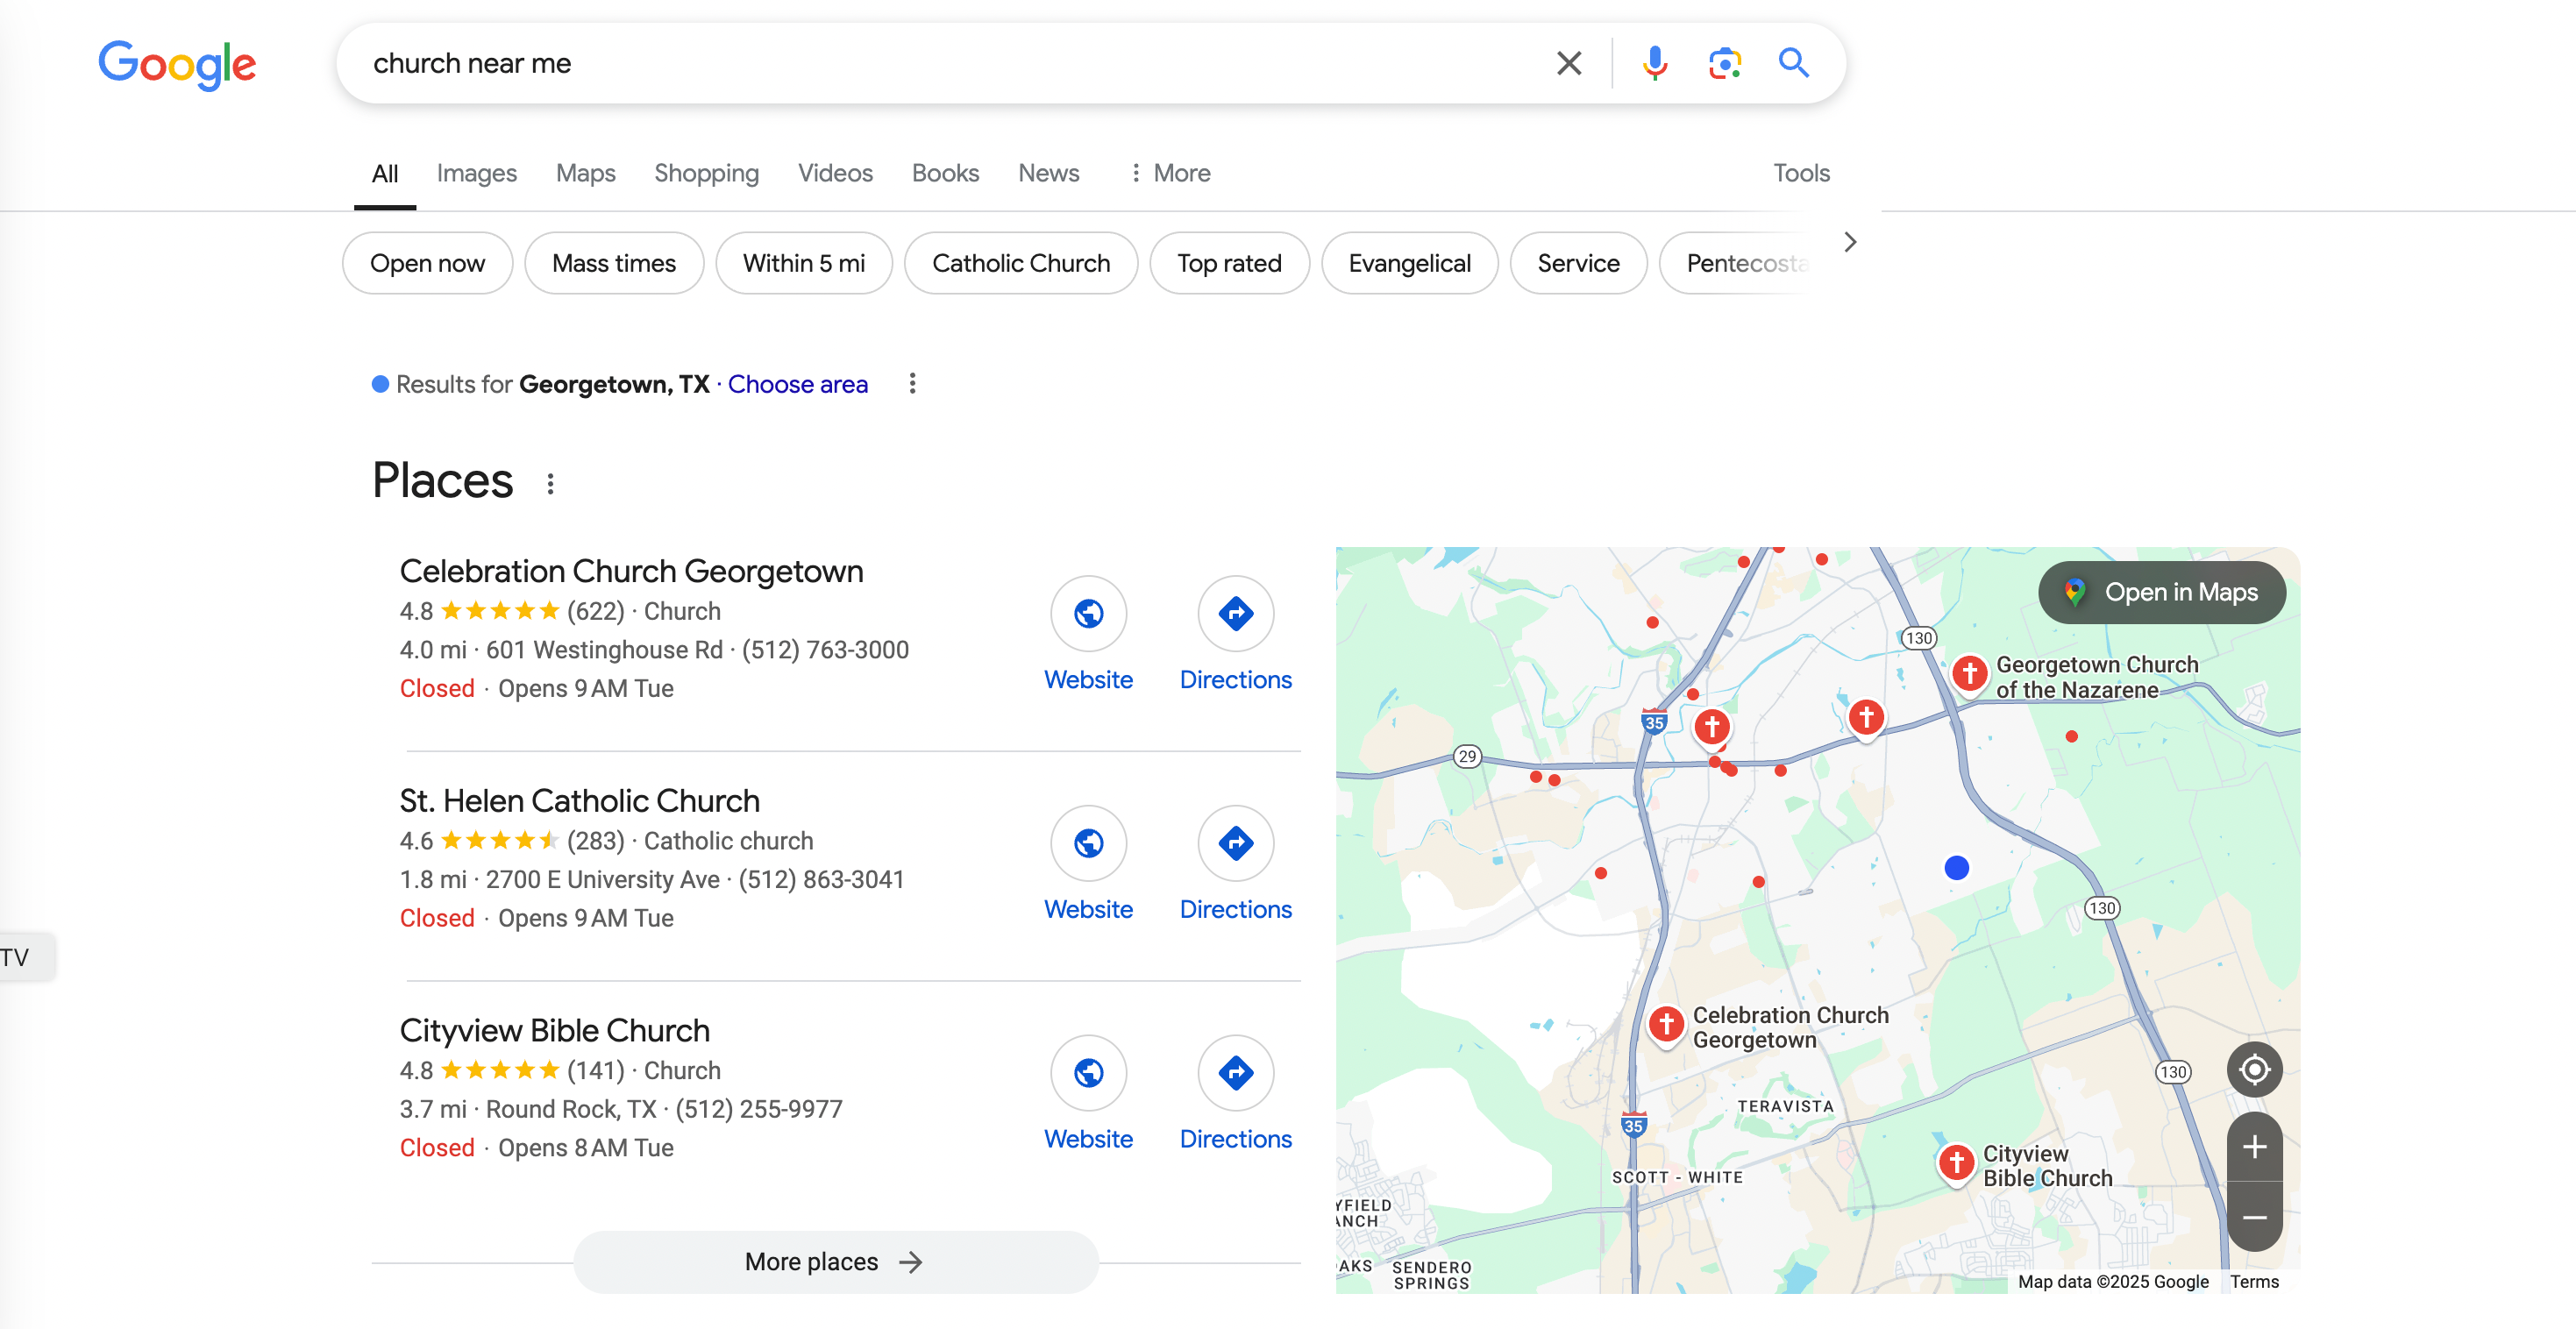Get directions to St. Helen Catholic Church
Screen dimensions: 2576x1329
(1235, 843)
